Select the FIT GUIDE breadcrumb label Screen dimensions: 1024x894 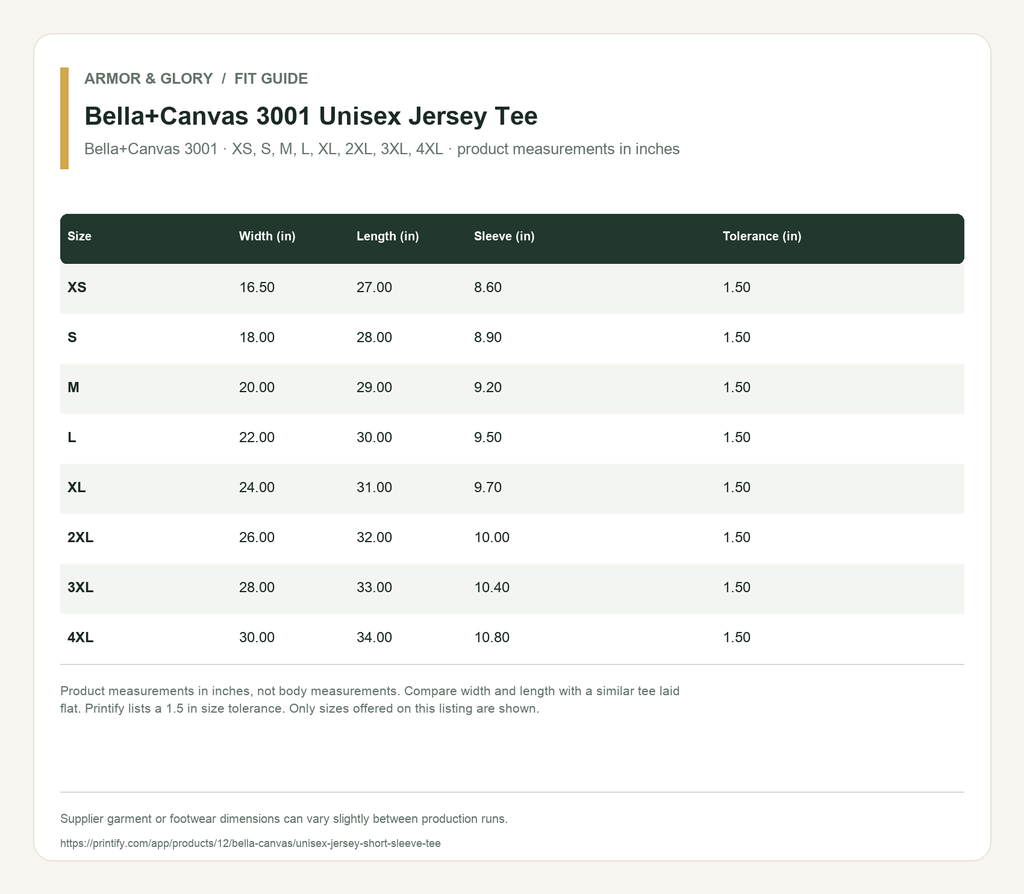271,78
